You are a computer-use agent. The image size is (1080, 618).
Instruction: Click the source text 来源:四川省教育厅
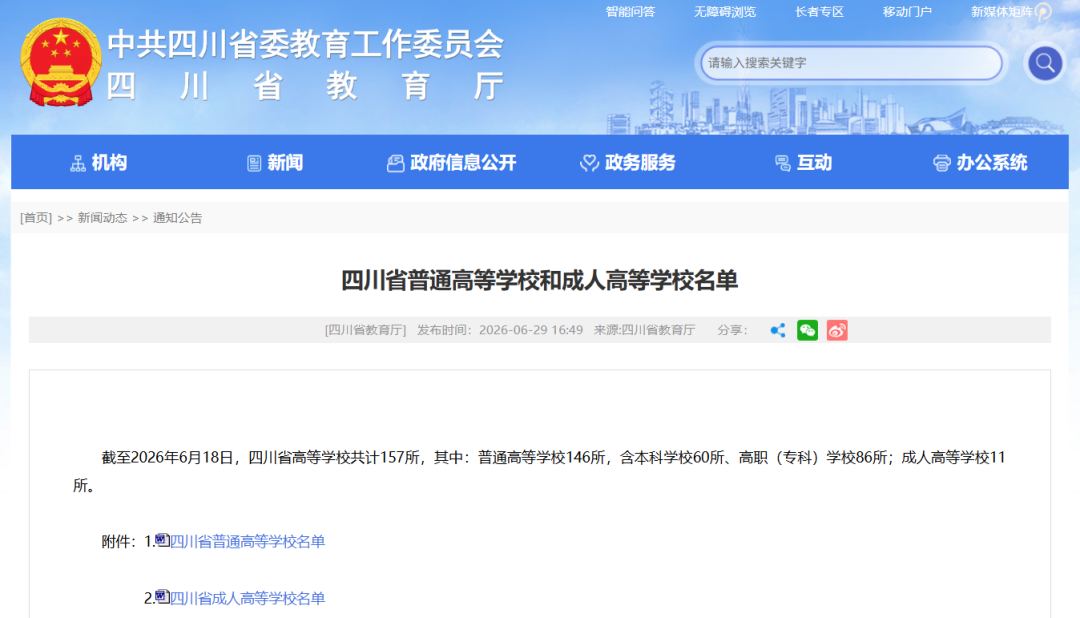pyautogui.click(x=645, y=330)
